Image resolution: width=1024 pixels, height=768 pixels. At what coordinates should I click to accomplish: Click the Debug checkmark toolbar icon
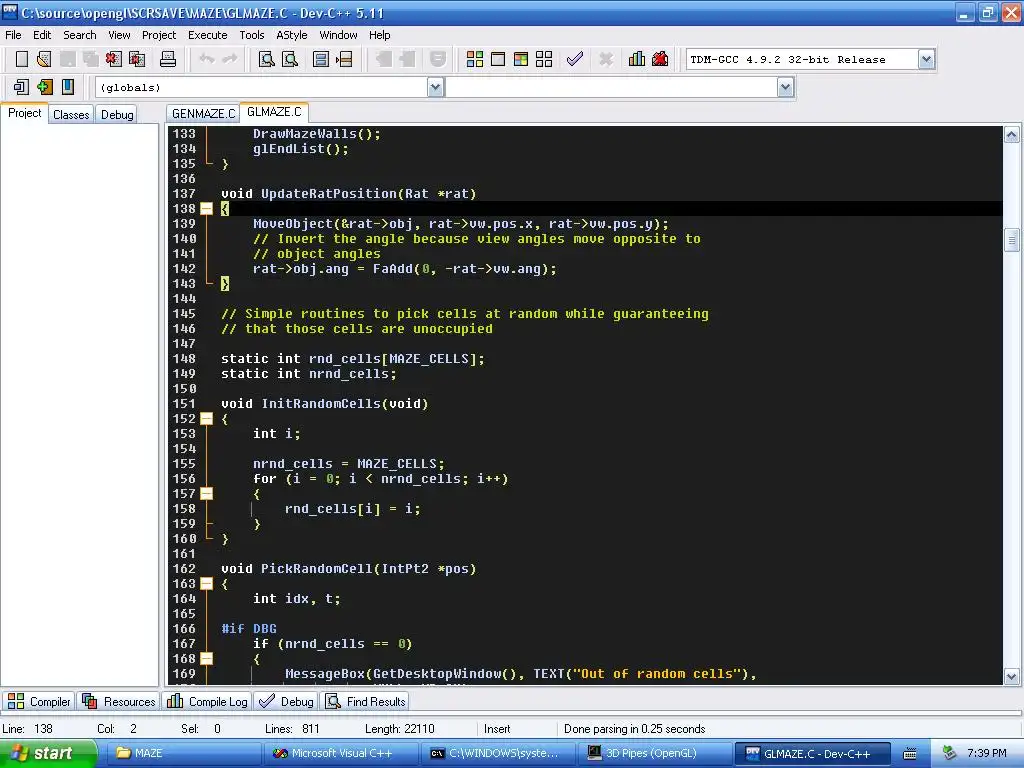point(575,59)
